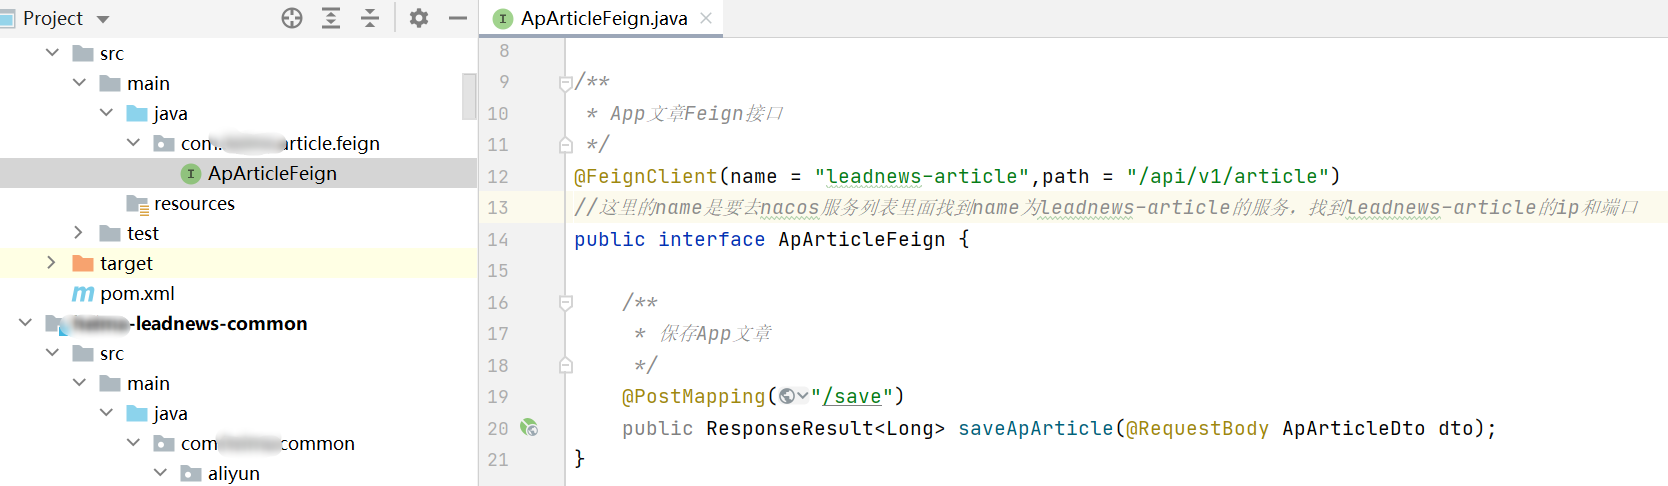Hide the Project tool window
1668x486 pixels.
(458, 18)
